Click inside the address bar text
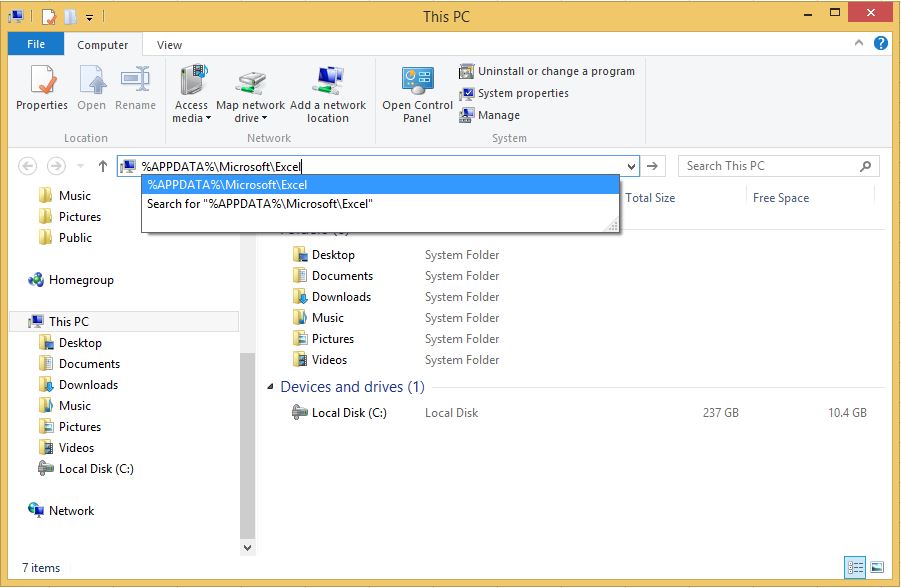Viewport: 901px width, 588px height. pos(221,167)
